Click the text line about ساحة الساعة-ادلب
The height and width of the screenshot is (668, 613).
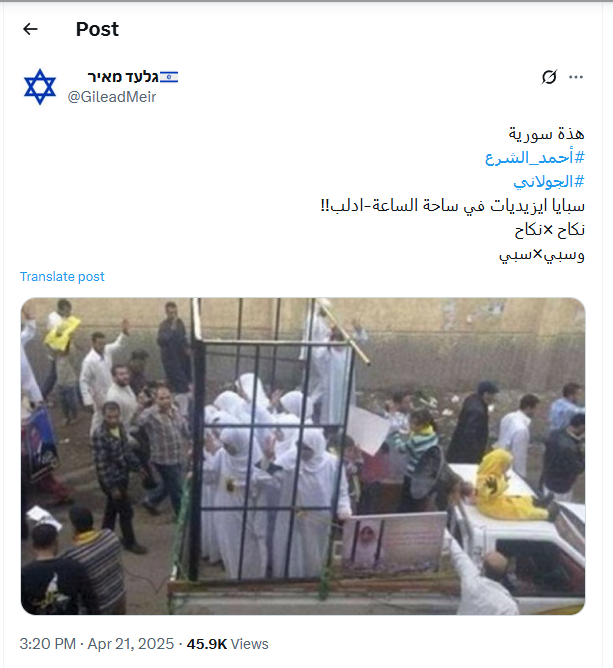[452, 206]
